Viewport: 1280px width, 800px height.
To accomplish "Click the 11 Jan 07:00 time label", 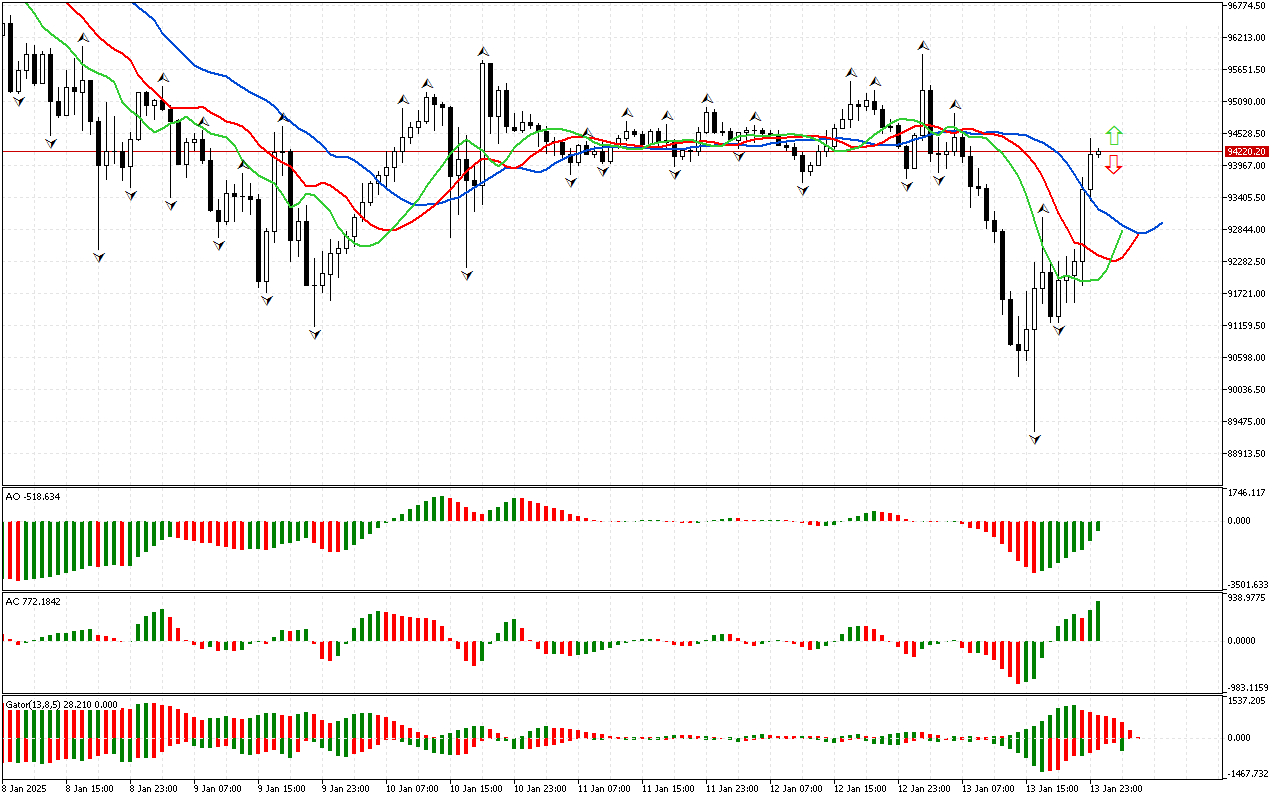I will pyautogui.click(x=602, y=788).
